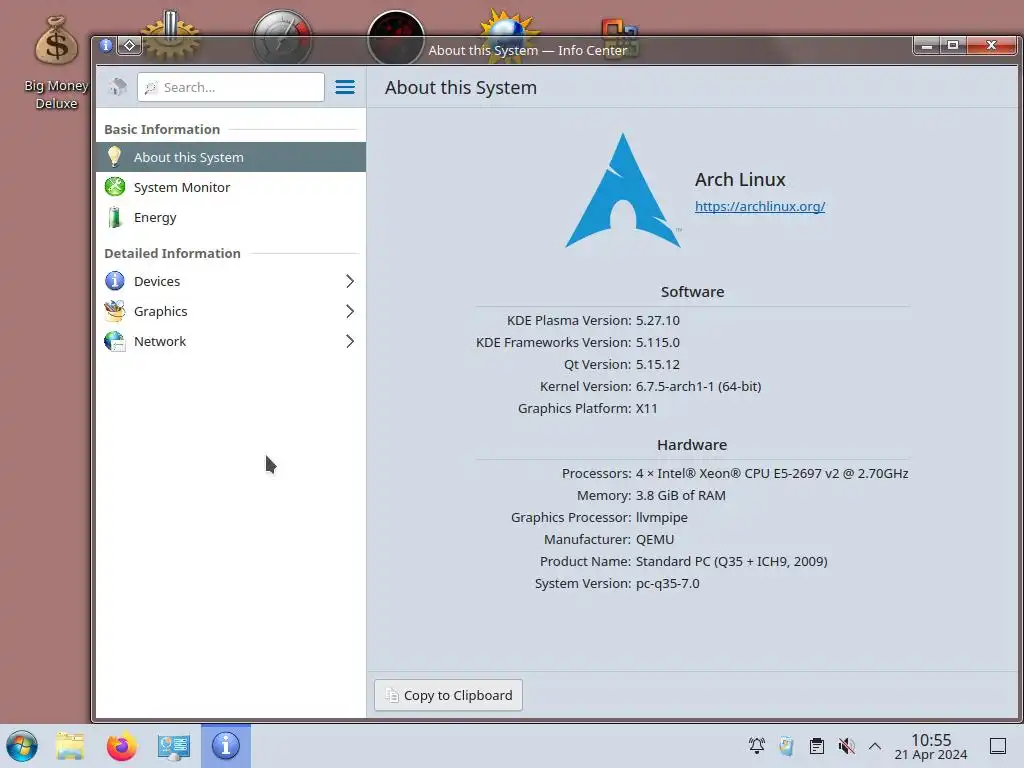
Task: Click the home button in sidebar toolbar
Action: point(118,87)
